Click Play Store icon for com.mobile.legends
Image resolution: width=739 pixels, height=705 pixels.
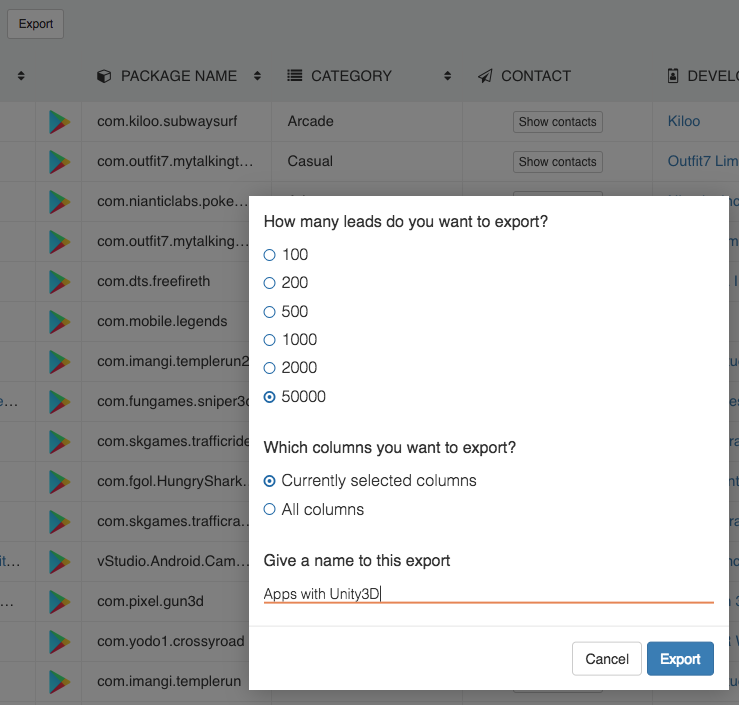[x=59, y=322]
